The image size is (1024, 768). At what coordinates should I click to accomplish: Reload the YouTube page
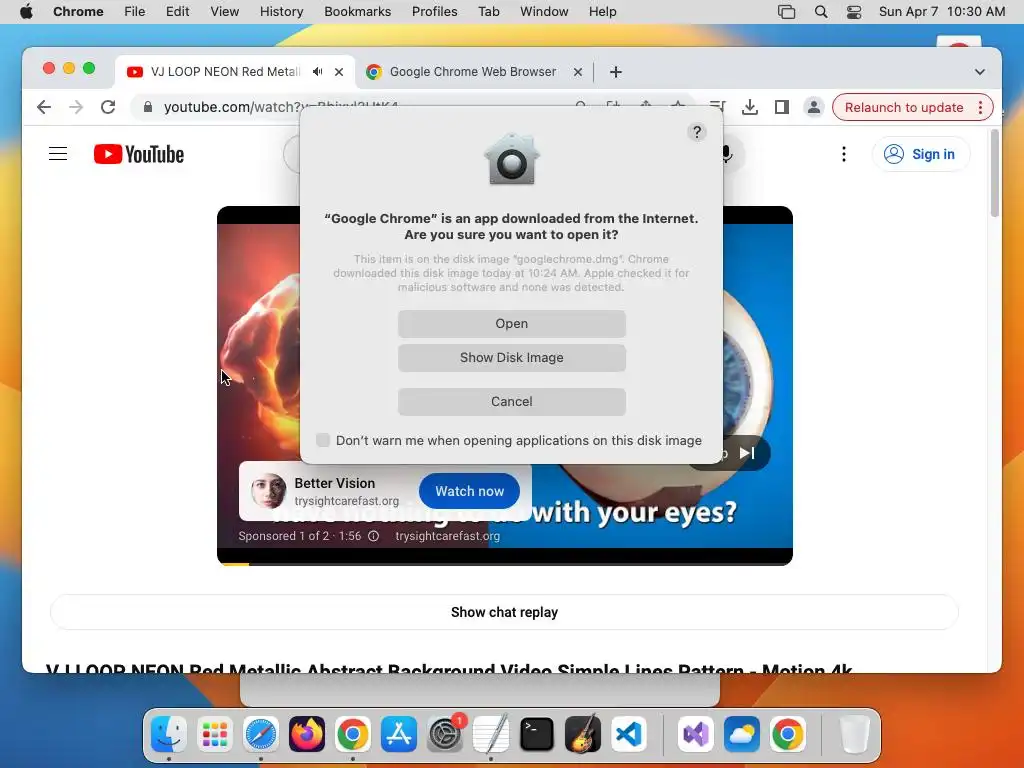(x=108, y=107)
